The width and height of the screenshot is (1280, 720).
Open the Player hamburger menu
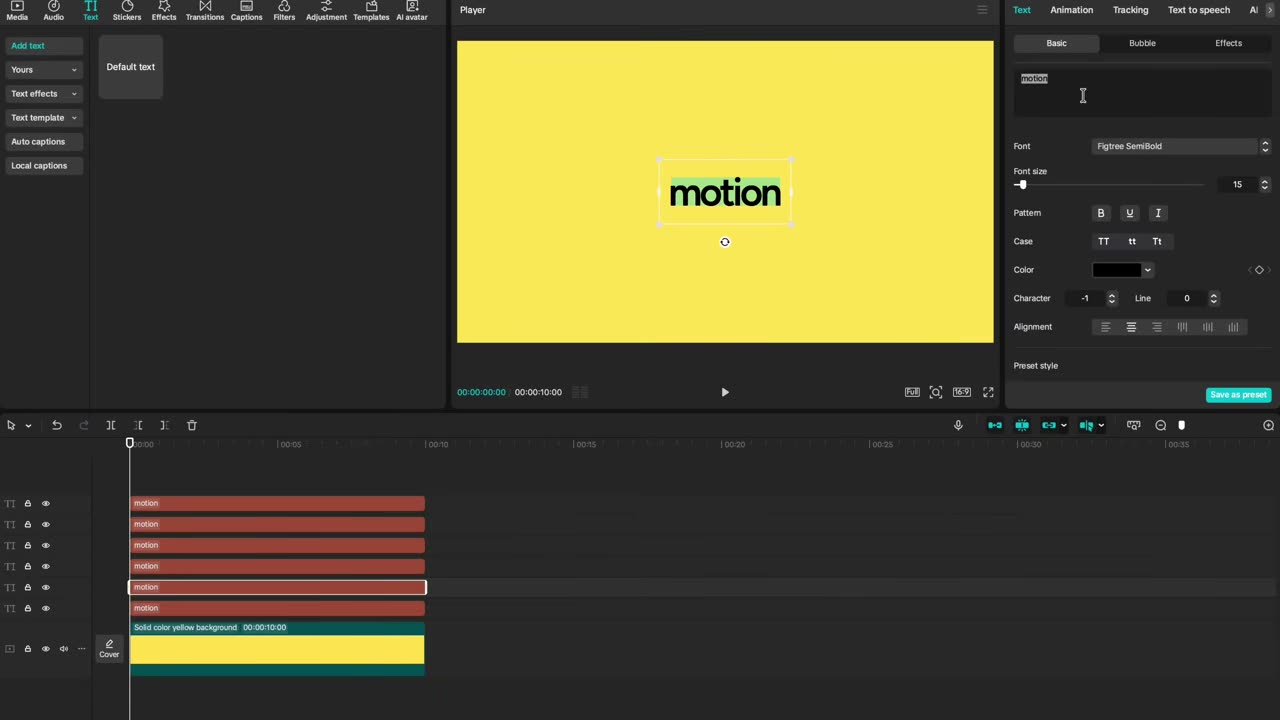(x=982, y=10)
